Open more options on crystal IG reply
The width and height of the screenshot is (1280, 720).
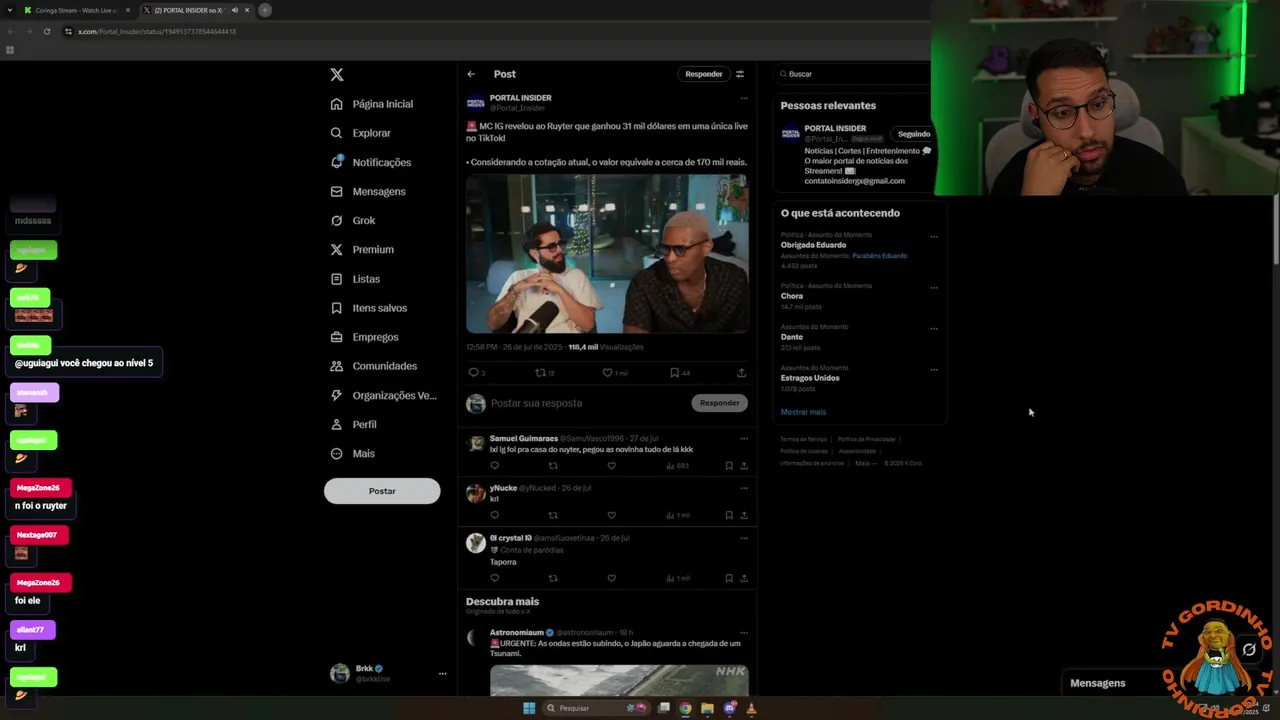743,538
